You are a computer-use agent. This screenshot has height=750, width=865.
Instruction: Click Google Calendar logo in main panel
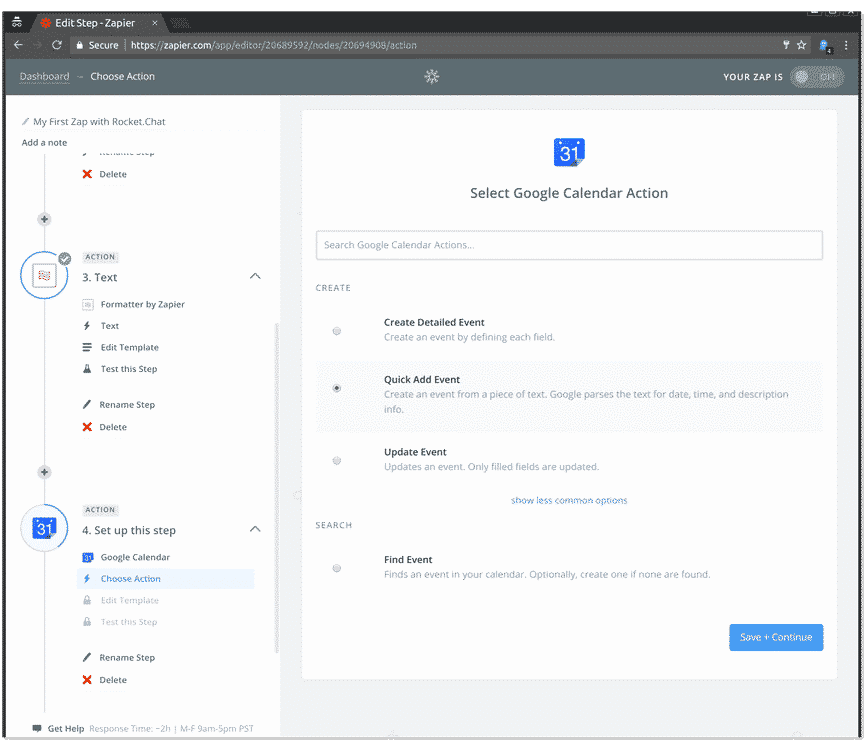click(569, 152)
